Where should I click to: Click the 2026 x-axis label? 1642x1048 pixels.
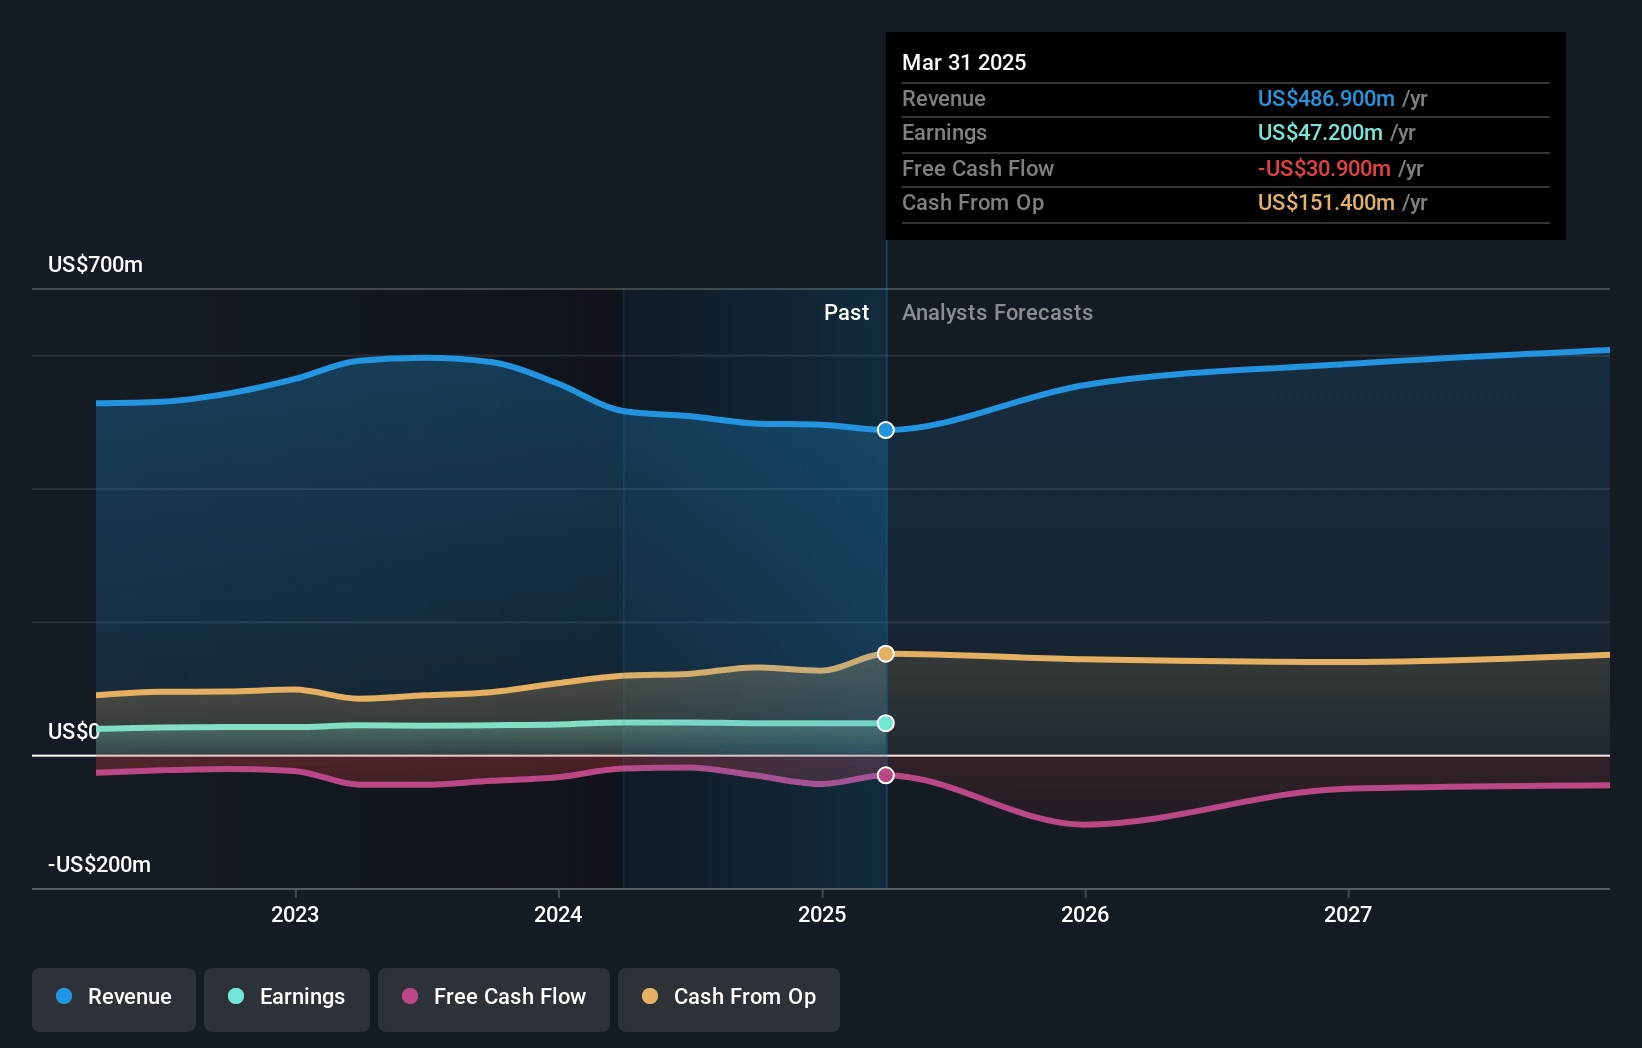[1085, 914]
